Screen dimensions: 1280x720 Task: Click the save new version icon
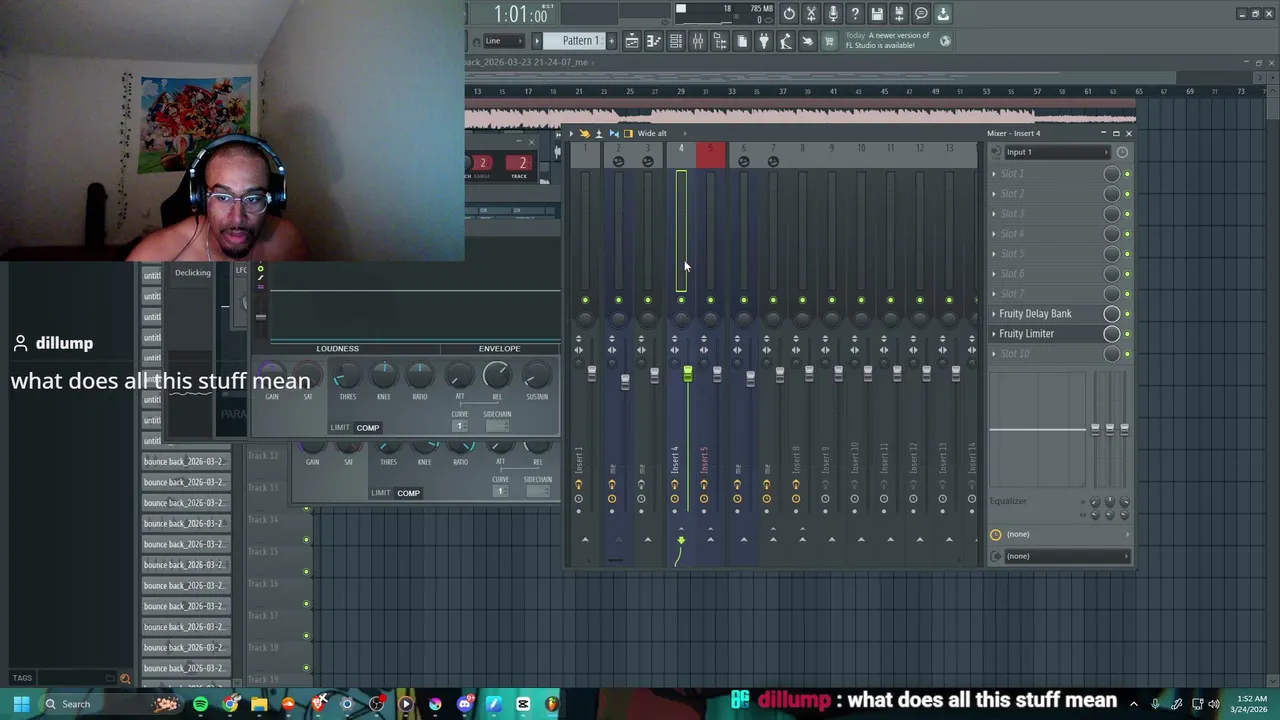[x=899, y=14]
